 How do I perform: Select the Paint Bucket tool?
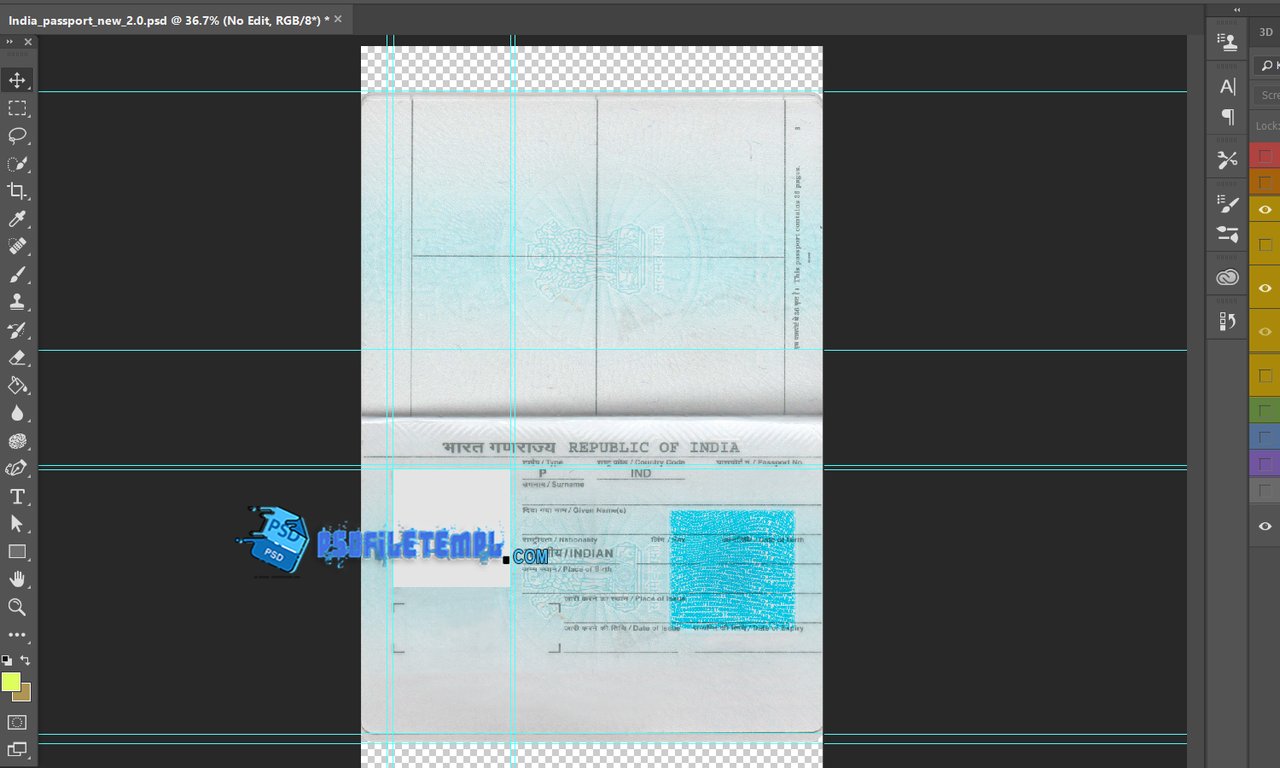(x=17, y=385)
